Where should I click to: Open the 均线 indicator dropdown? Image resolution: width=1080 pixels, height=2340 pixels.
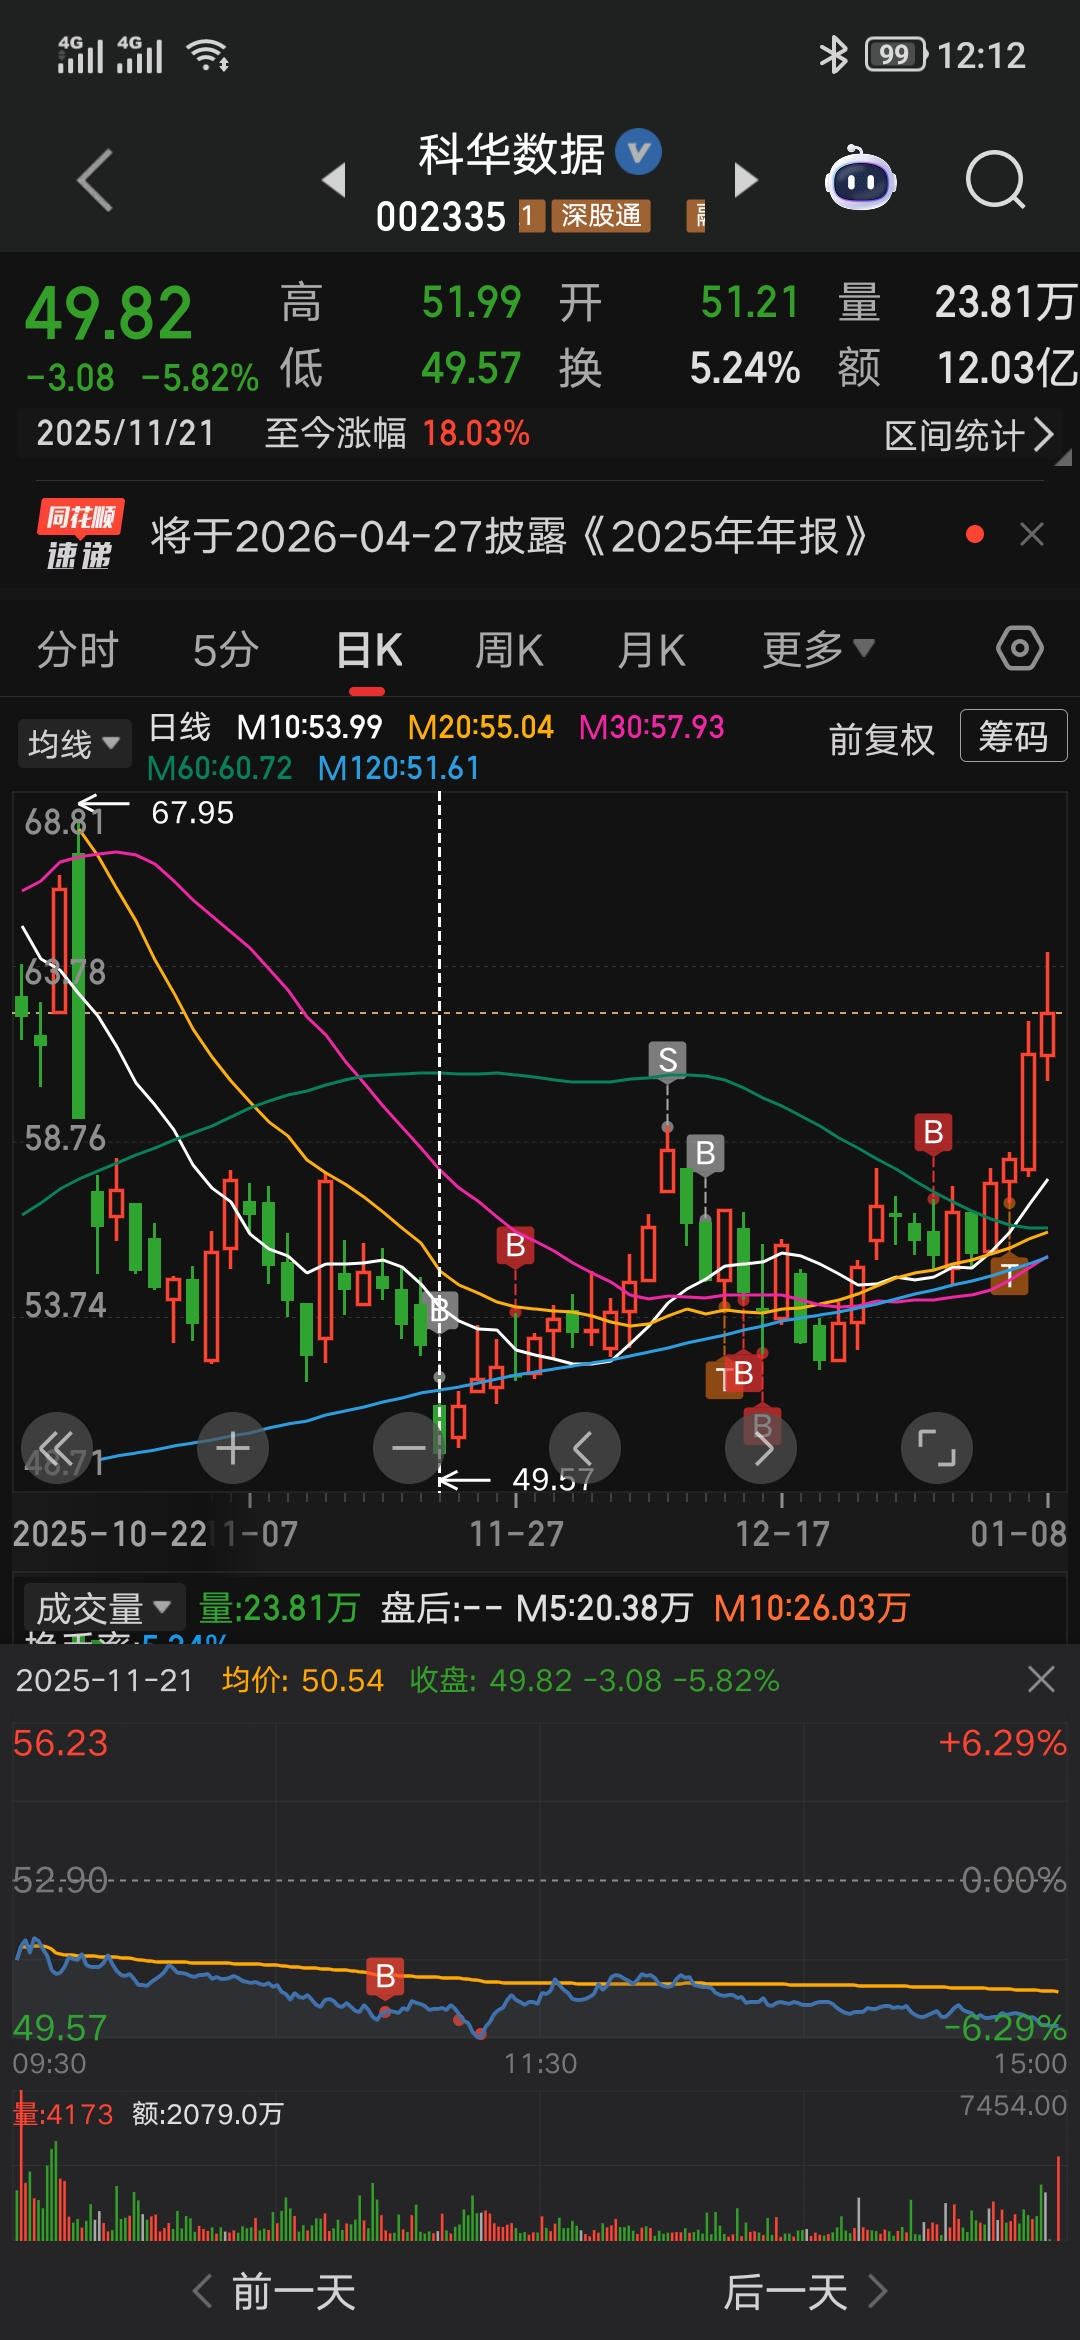point(74,743)
